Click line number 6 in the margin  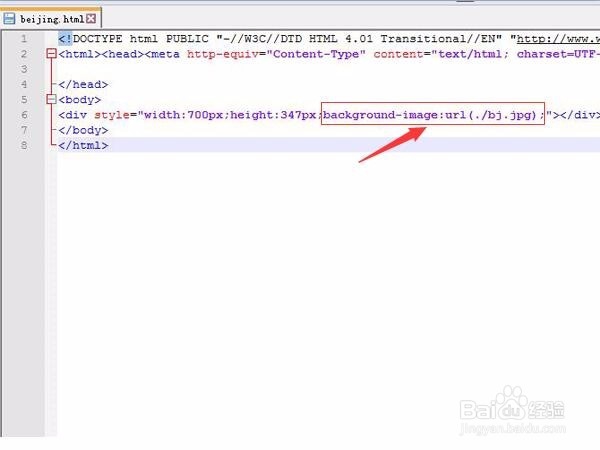click(x=24, y=115)
